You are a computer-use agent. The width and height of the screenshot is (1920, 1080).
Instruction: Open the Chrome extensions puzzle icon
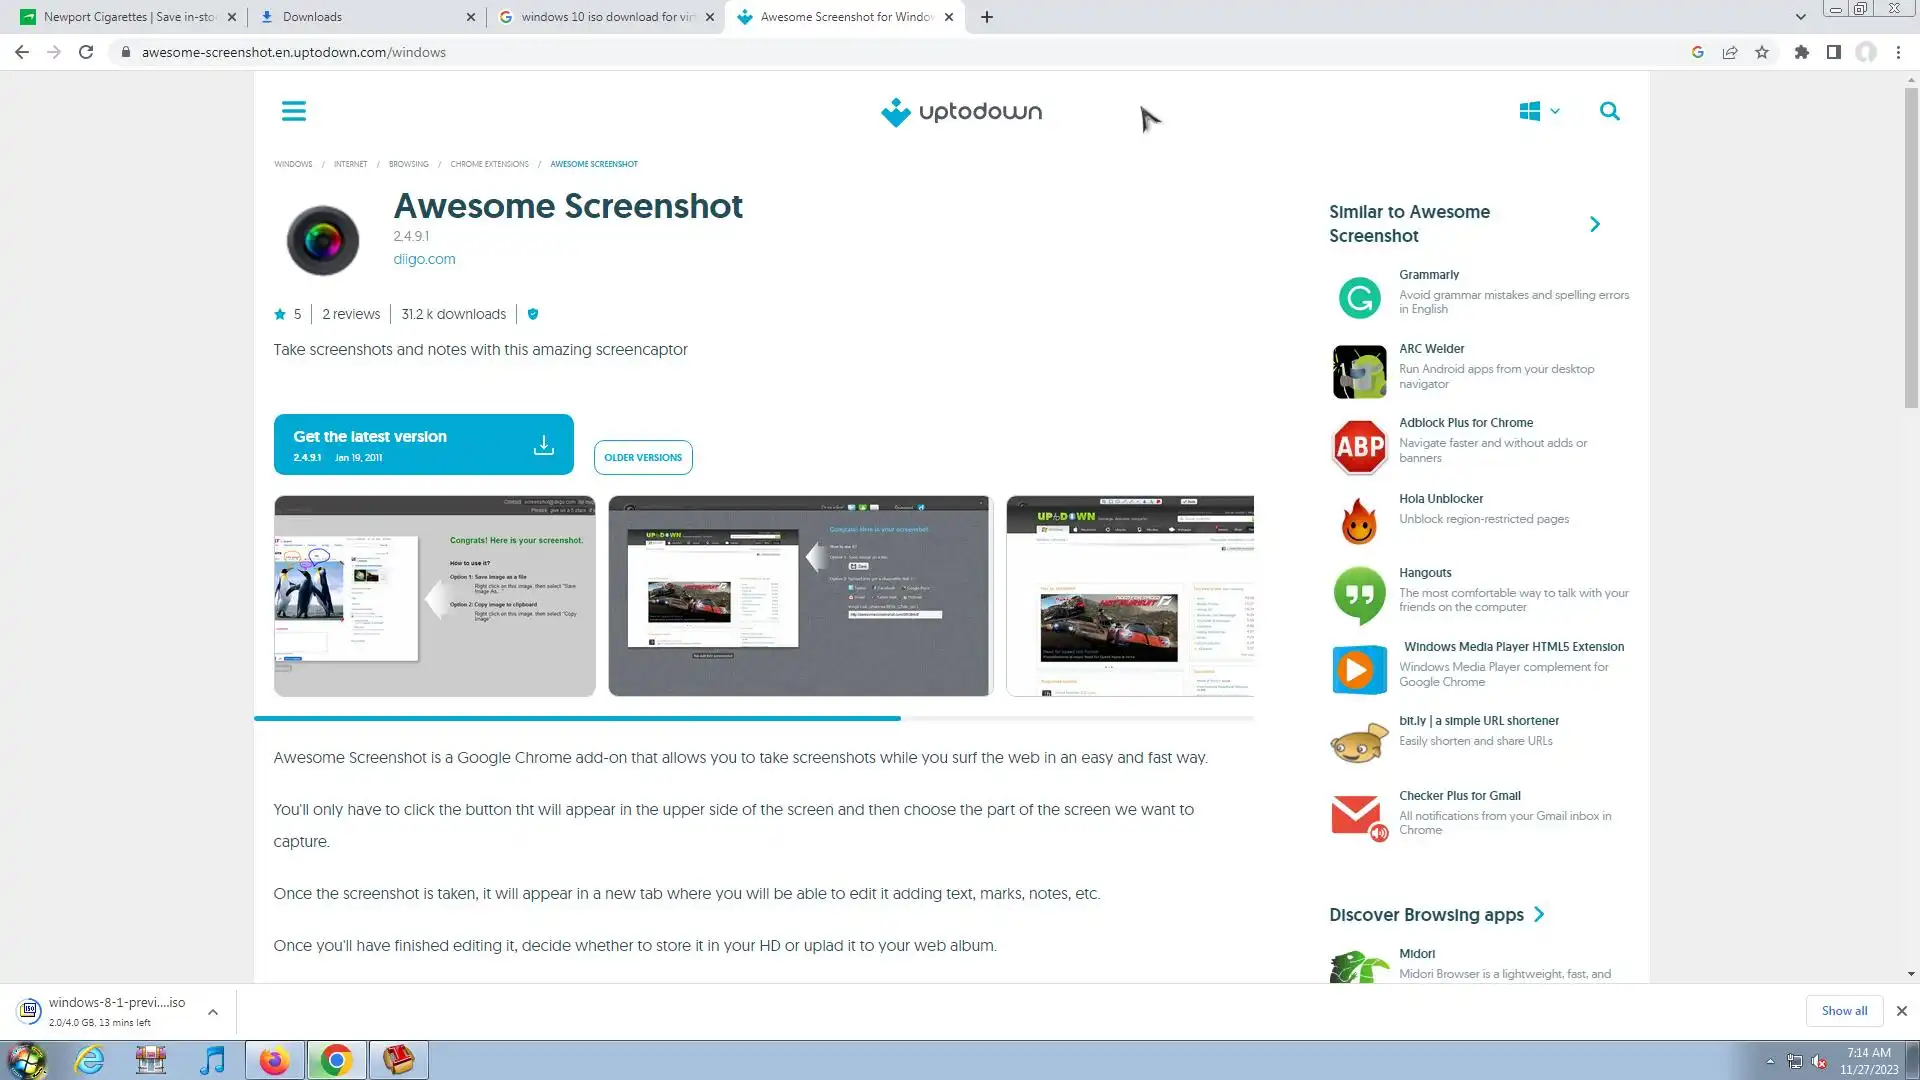point(1801,52)
